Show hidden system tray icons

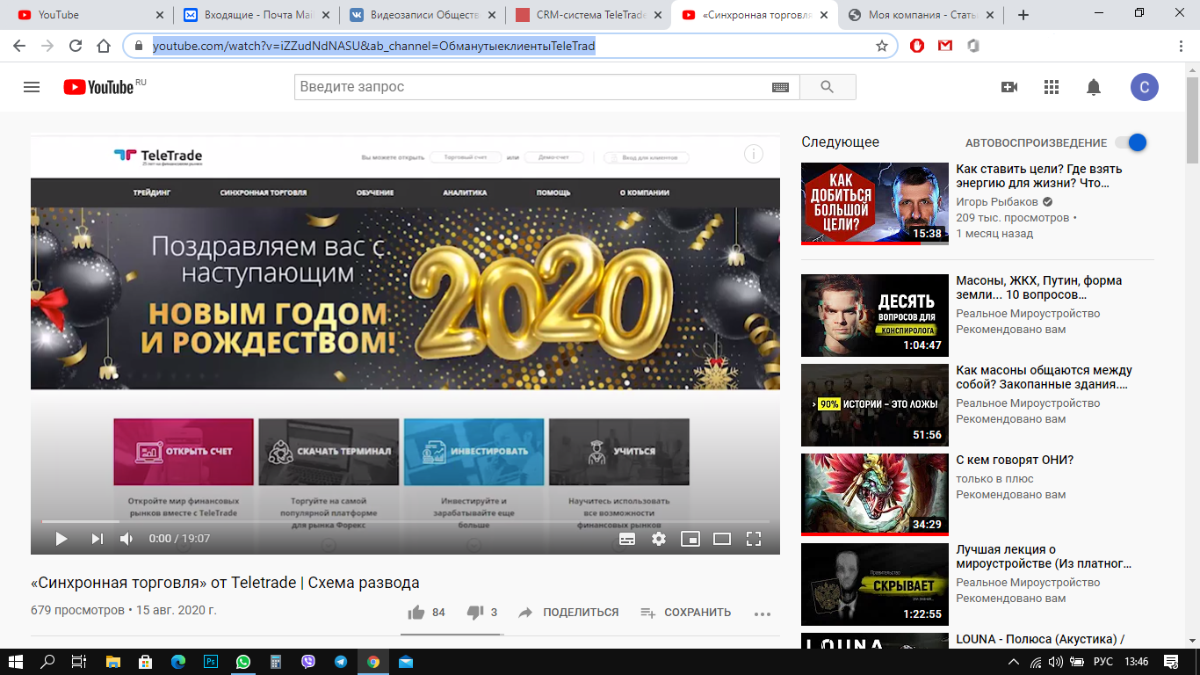click(x=1015, y=661)
